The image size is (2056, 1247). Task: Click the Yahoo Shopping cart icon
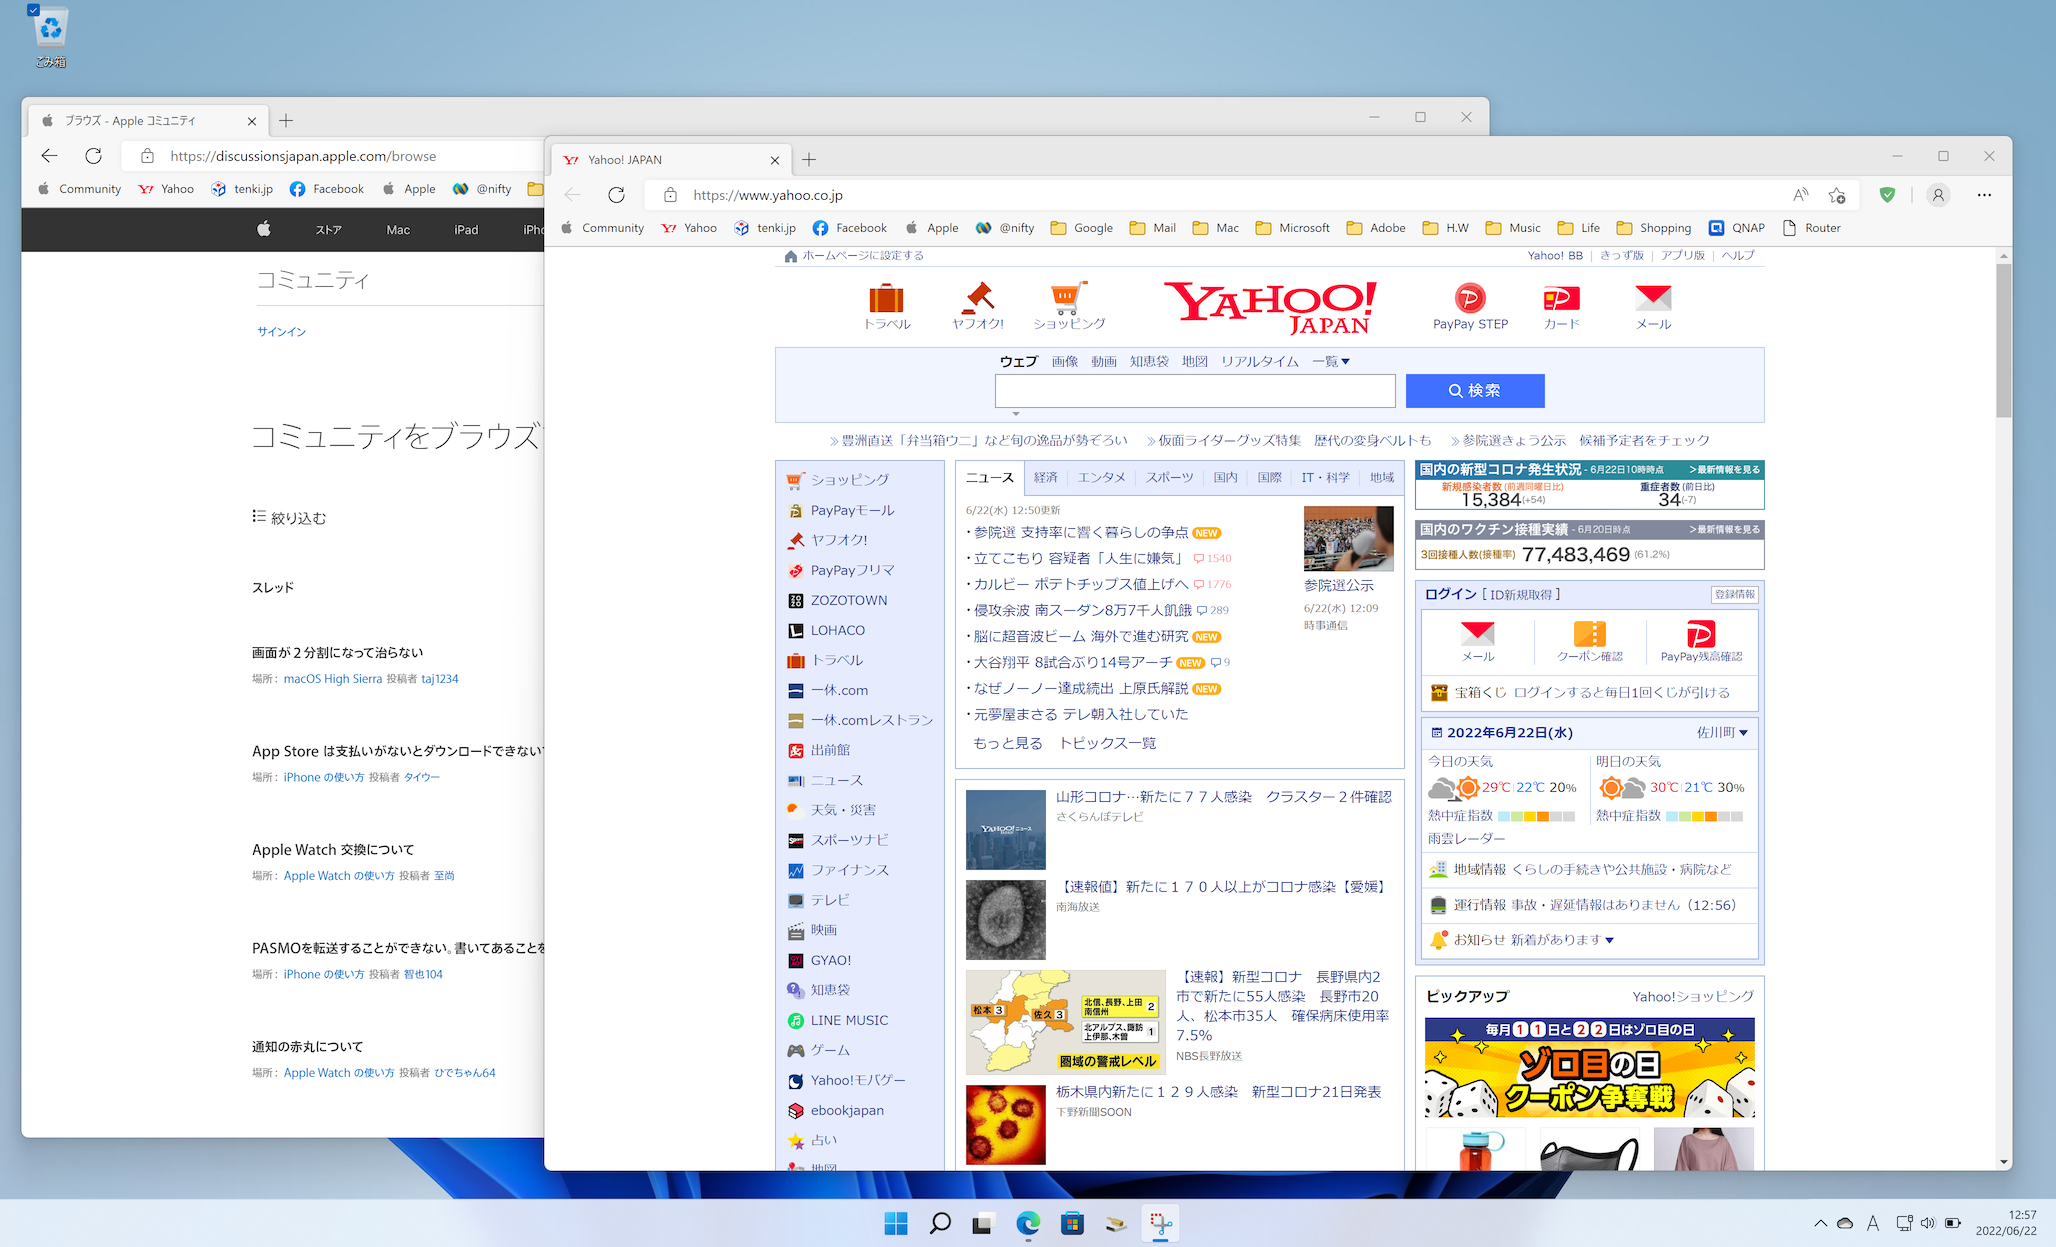(x=1068, y=297)
